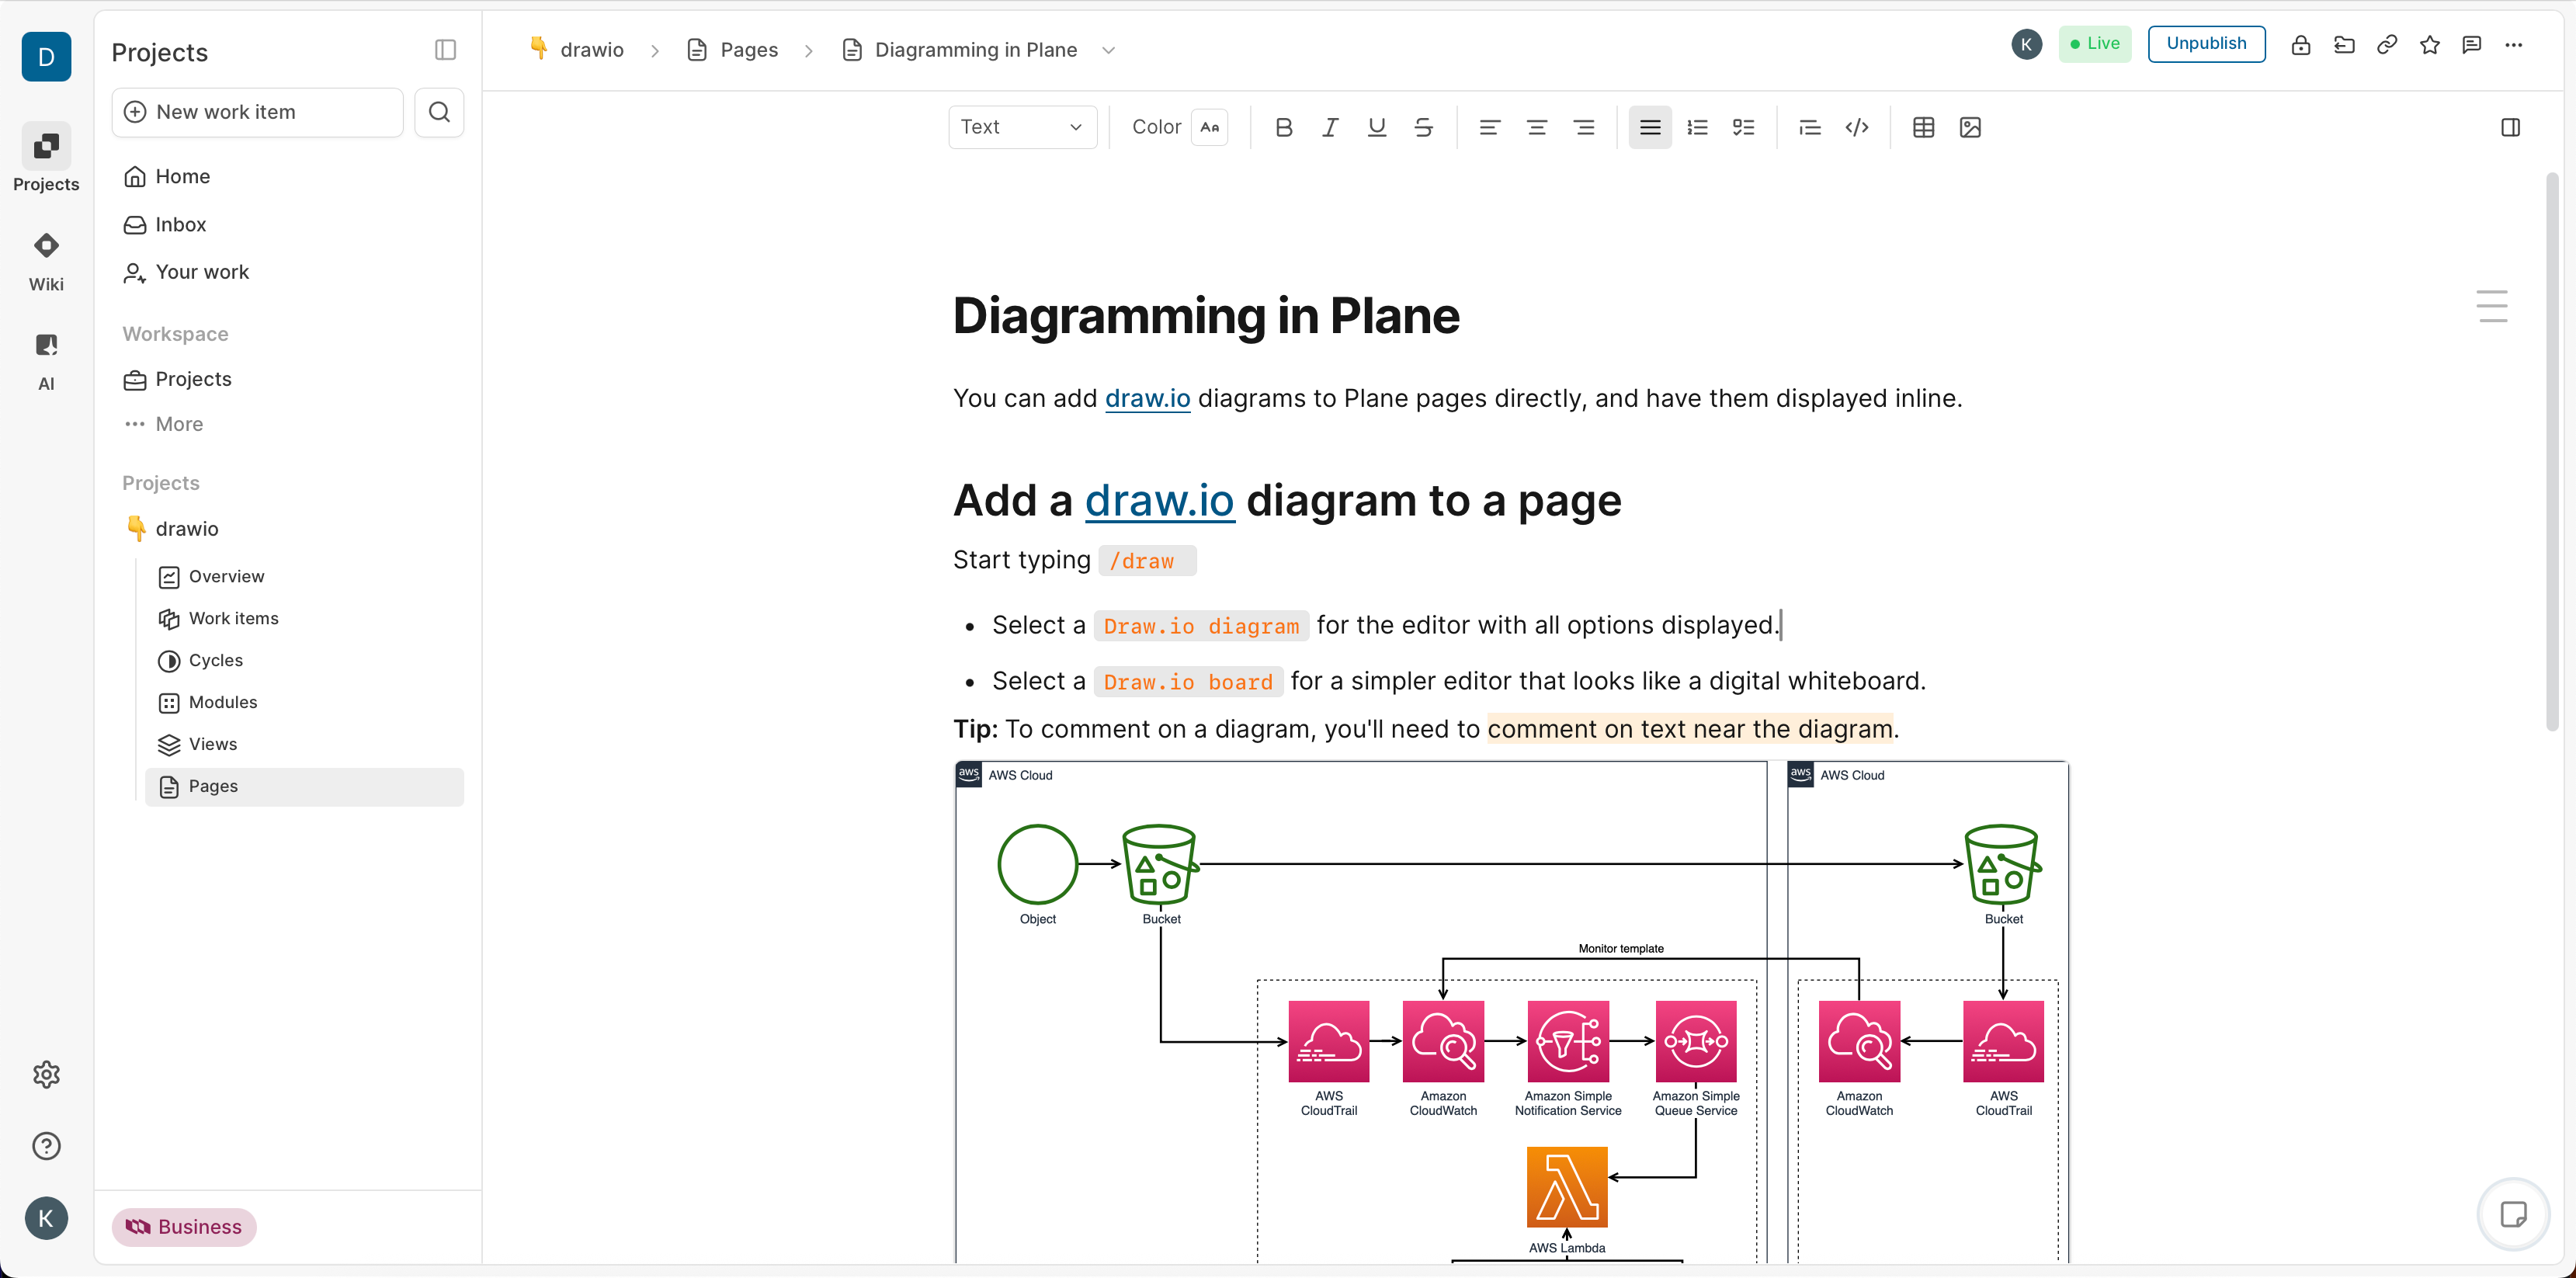
Task: Open the Cycles view for drawio
Action: coord(215,660)
